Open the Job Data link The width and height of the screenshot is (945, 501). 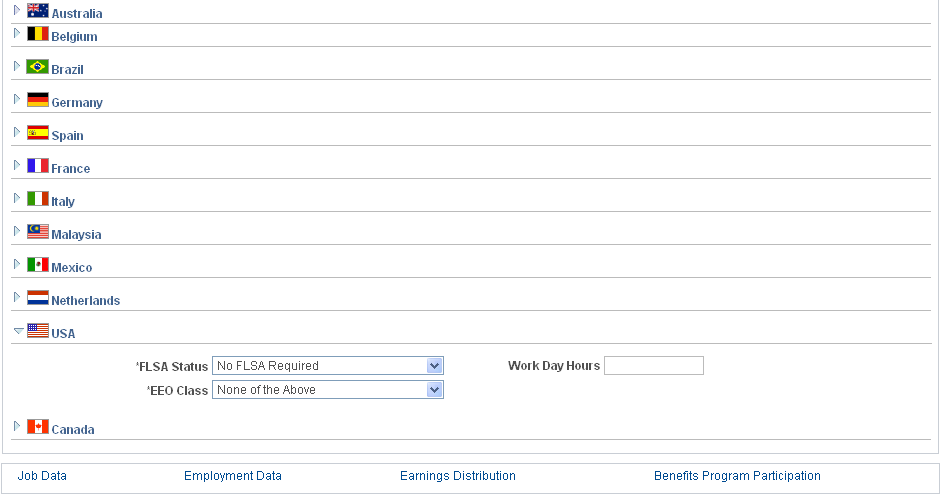coord(42,476)
